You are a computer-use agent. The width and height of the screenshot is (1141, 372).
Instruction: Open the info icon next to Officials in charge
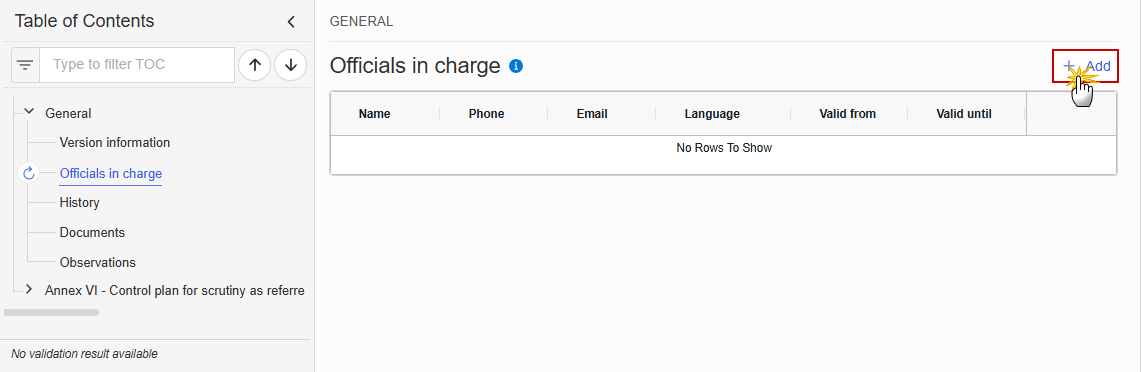(516, 66)
